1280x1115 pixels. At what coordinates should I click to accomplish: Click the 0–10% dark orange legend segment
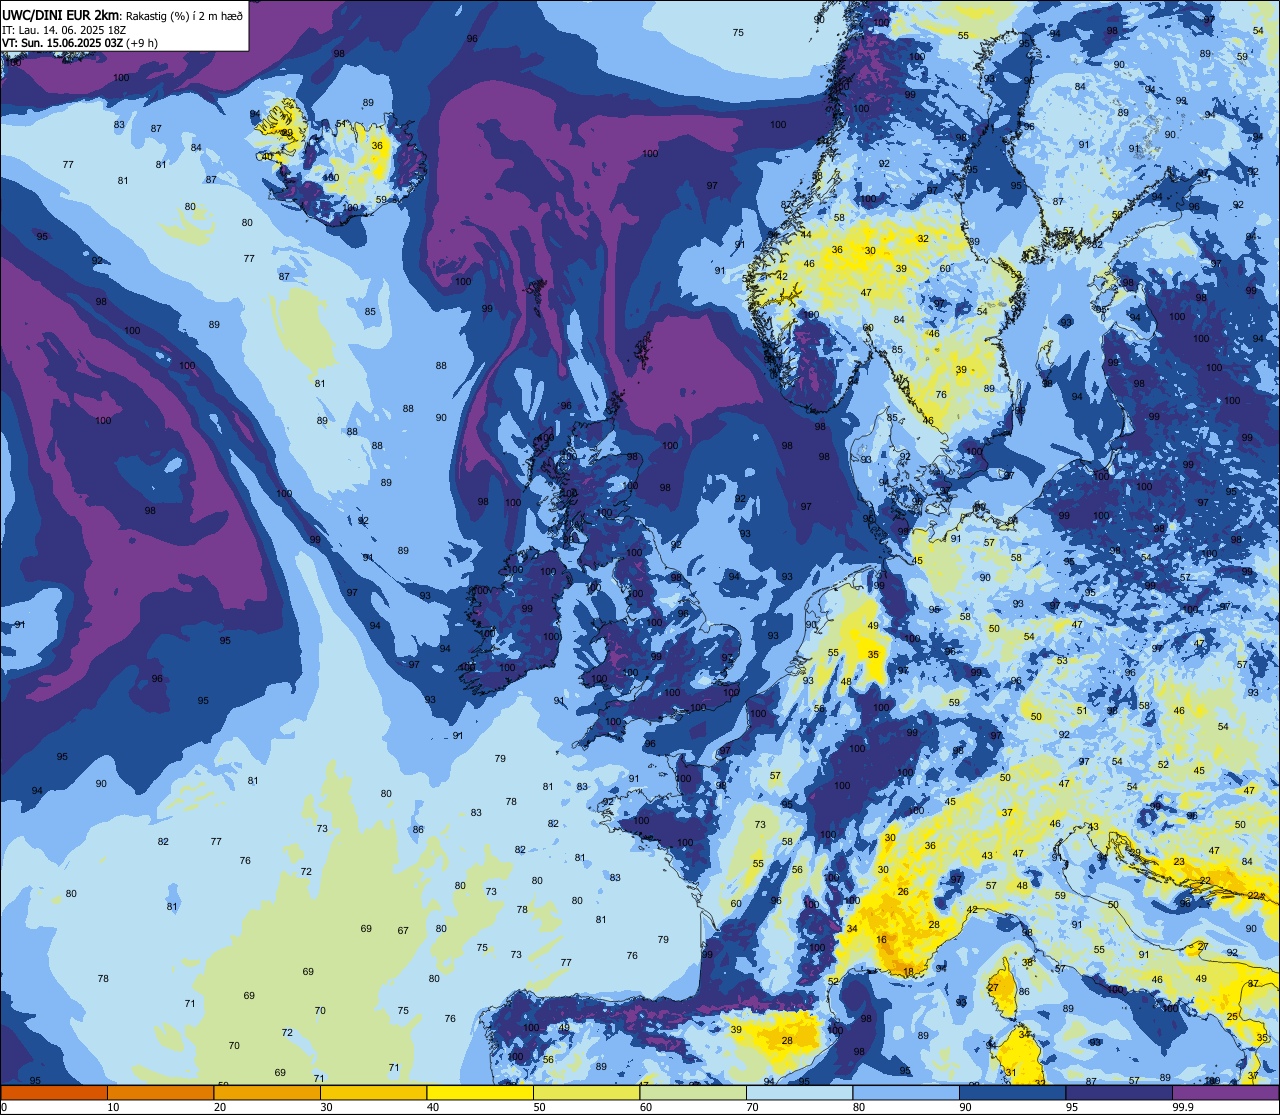pyautogui.click(x=54, y=1092)
